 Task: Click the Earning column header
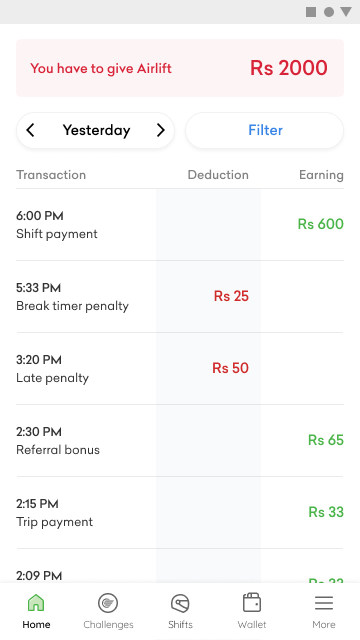coord(321,175)
